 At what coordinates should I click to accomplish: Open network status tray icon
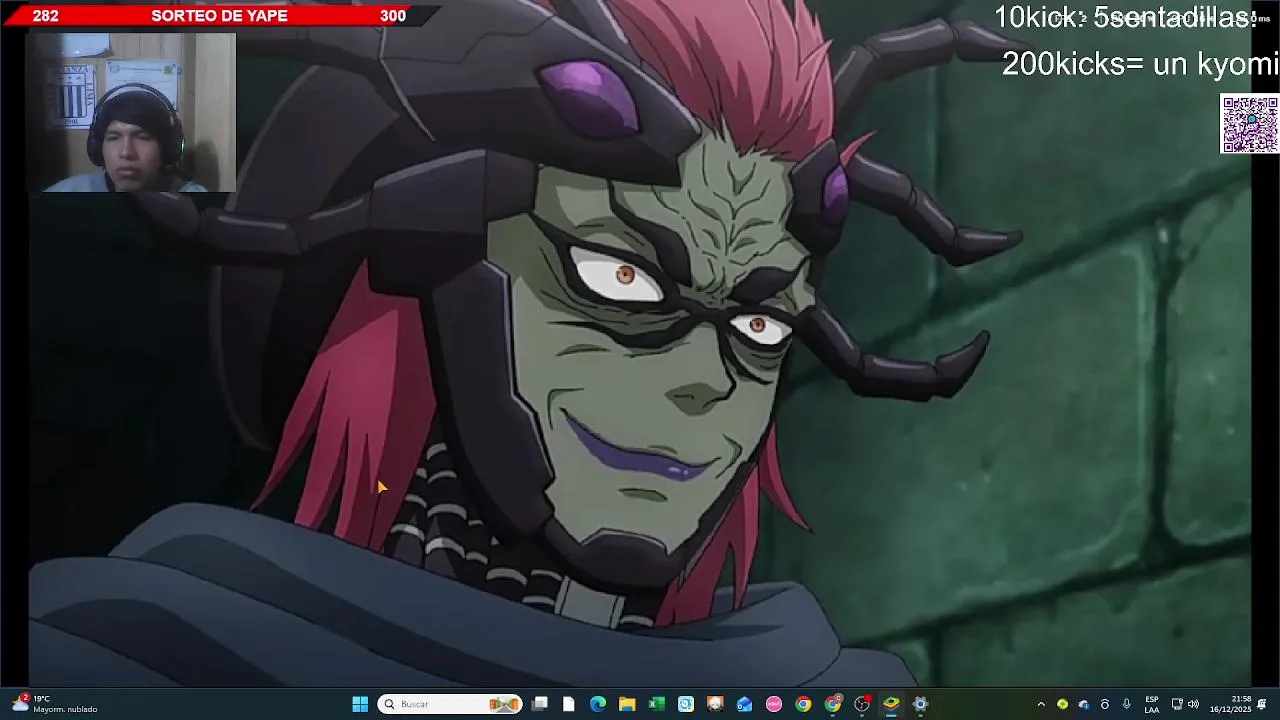[1177, 704]
